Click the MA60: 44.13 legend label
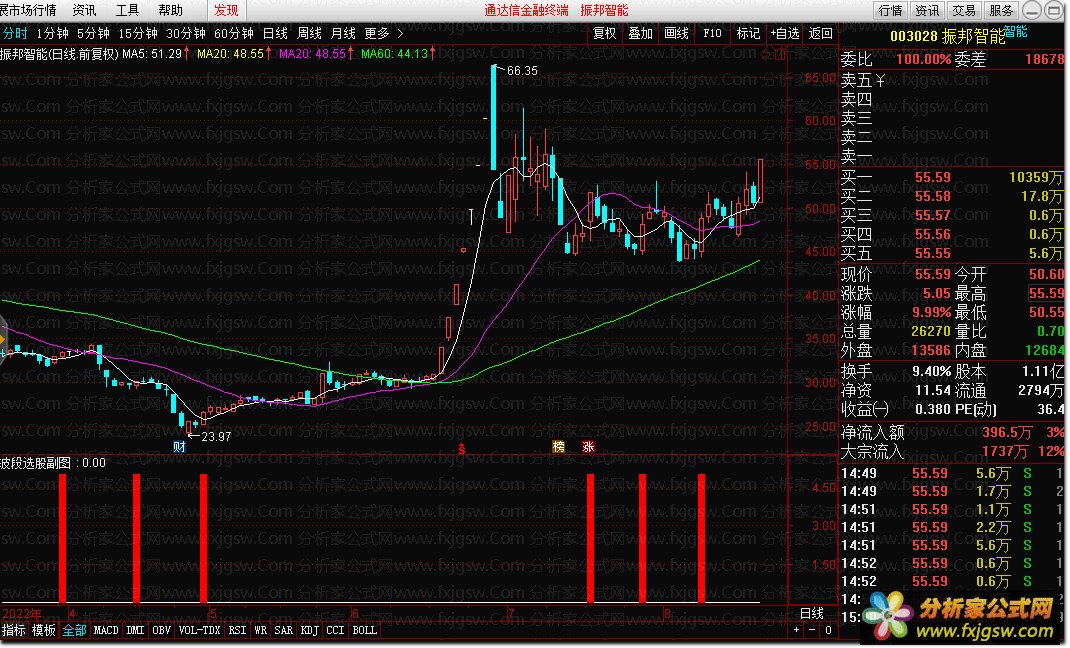 pos(395,54)
